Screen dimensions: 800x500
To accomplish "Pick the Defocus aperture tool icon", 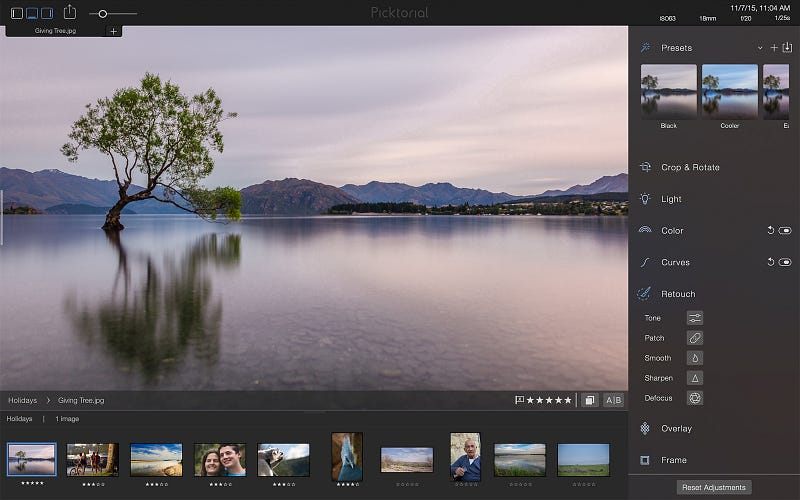I will (694, 398).
